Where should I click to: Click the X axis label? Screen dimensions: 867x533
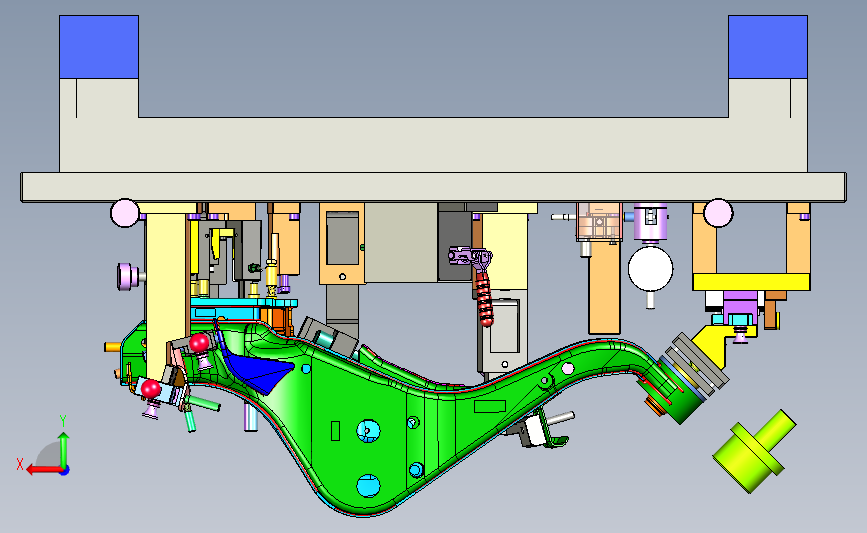coord(20,464)
